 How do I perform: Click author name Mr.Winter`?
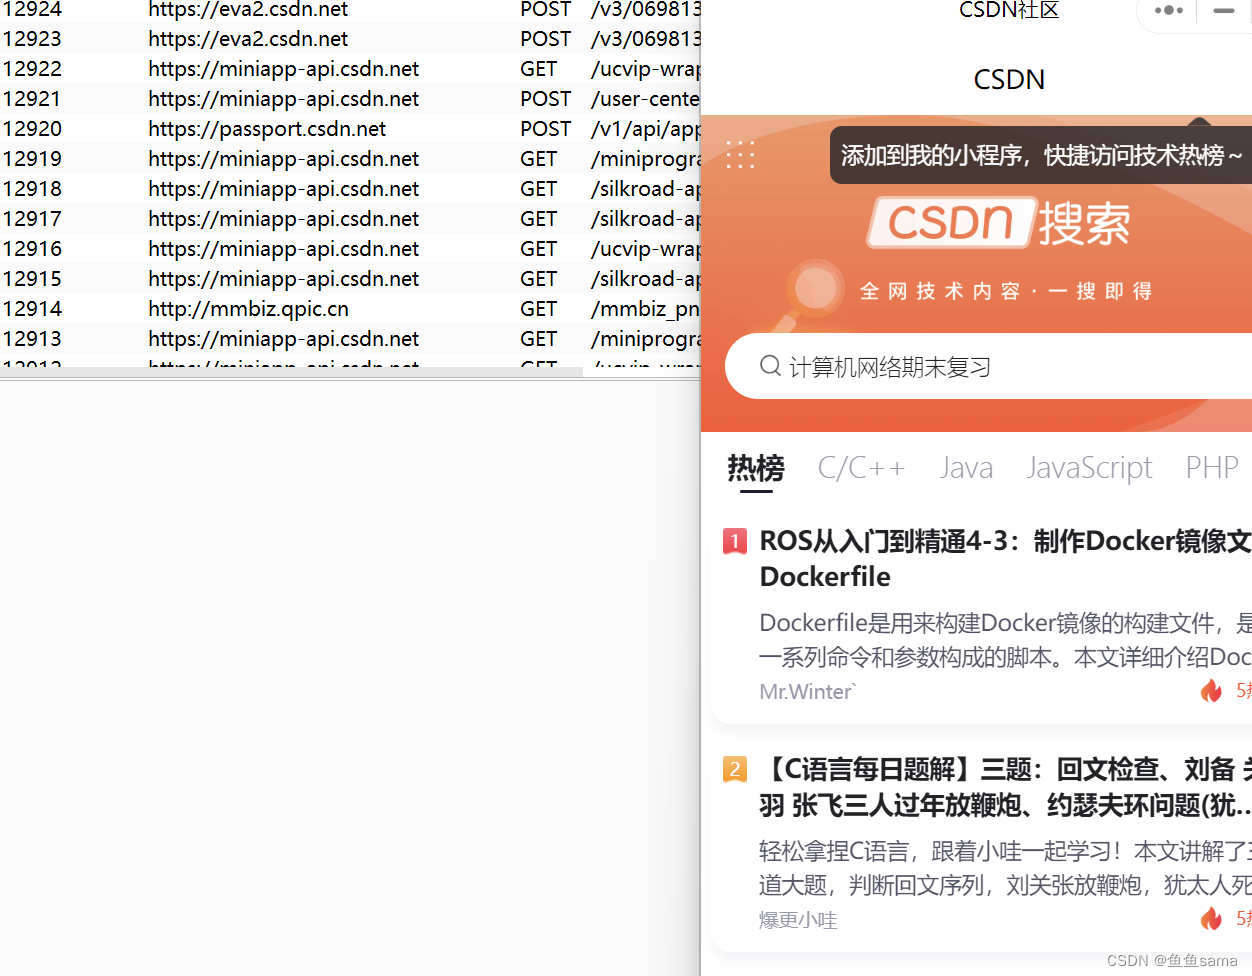(x=808, y=691)
